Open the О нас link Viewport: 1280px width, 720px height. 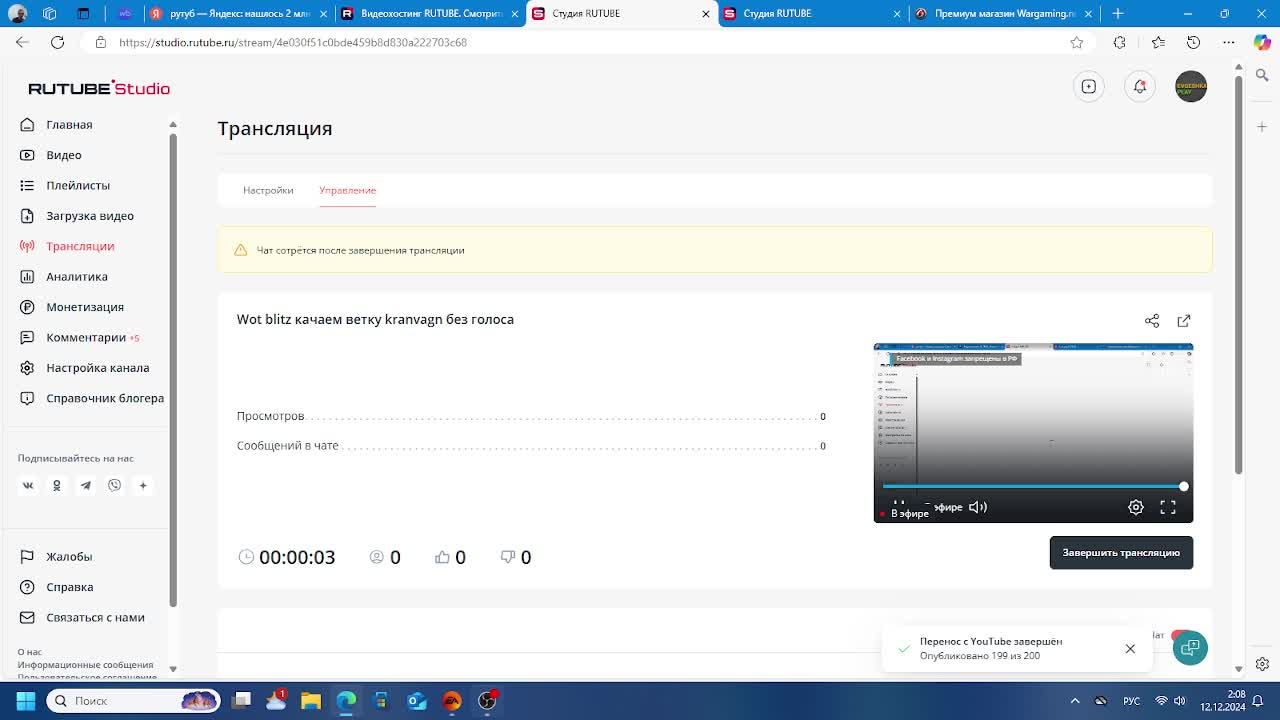pos(30,652)
